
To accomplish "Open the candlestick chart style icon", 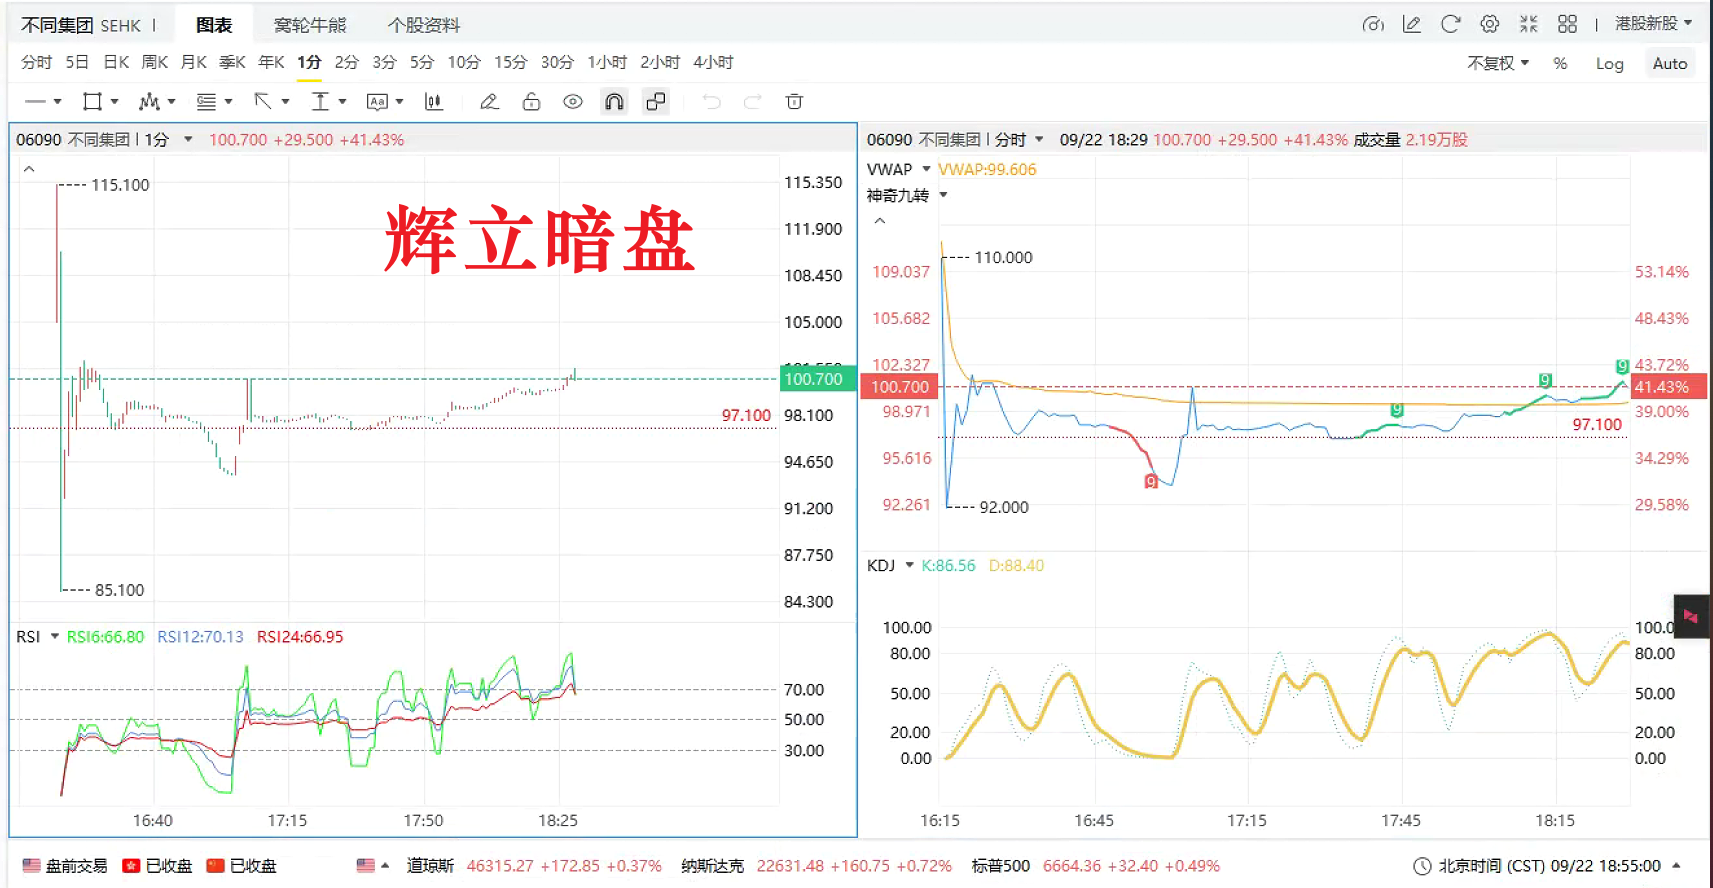I will coord(434,102).
